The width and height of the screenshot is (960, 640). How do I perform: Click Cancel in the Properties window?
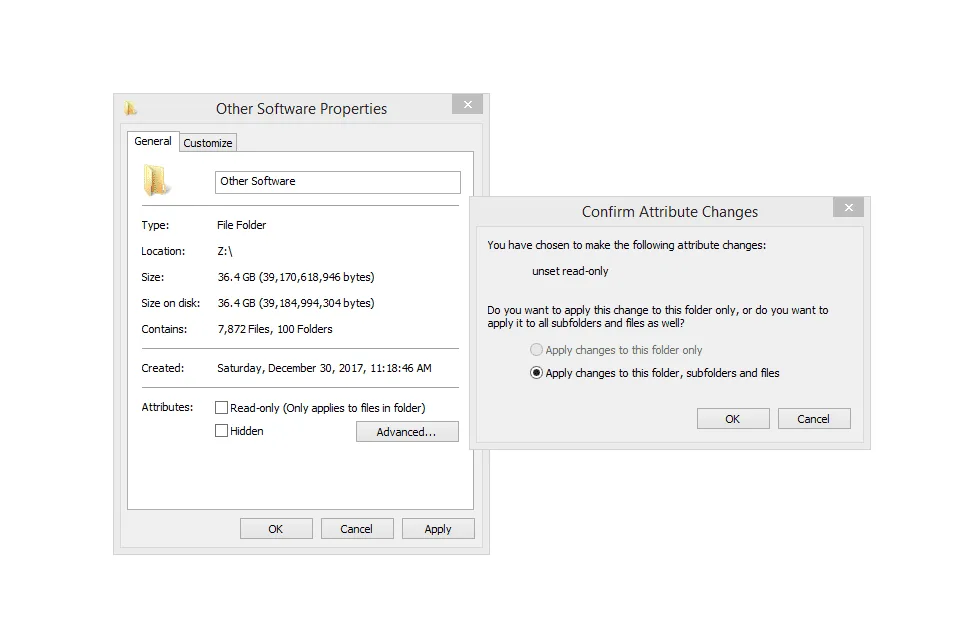click(x=357, y=528)
